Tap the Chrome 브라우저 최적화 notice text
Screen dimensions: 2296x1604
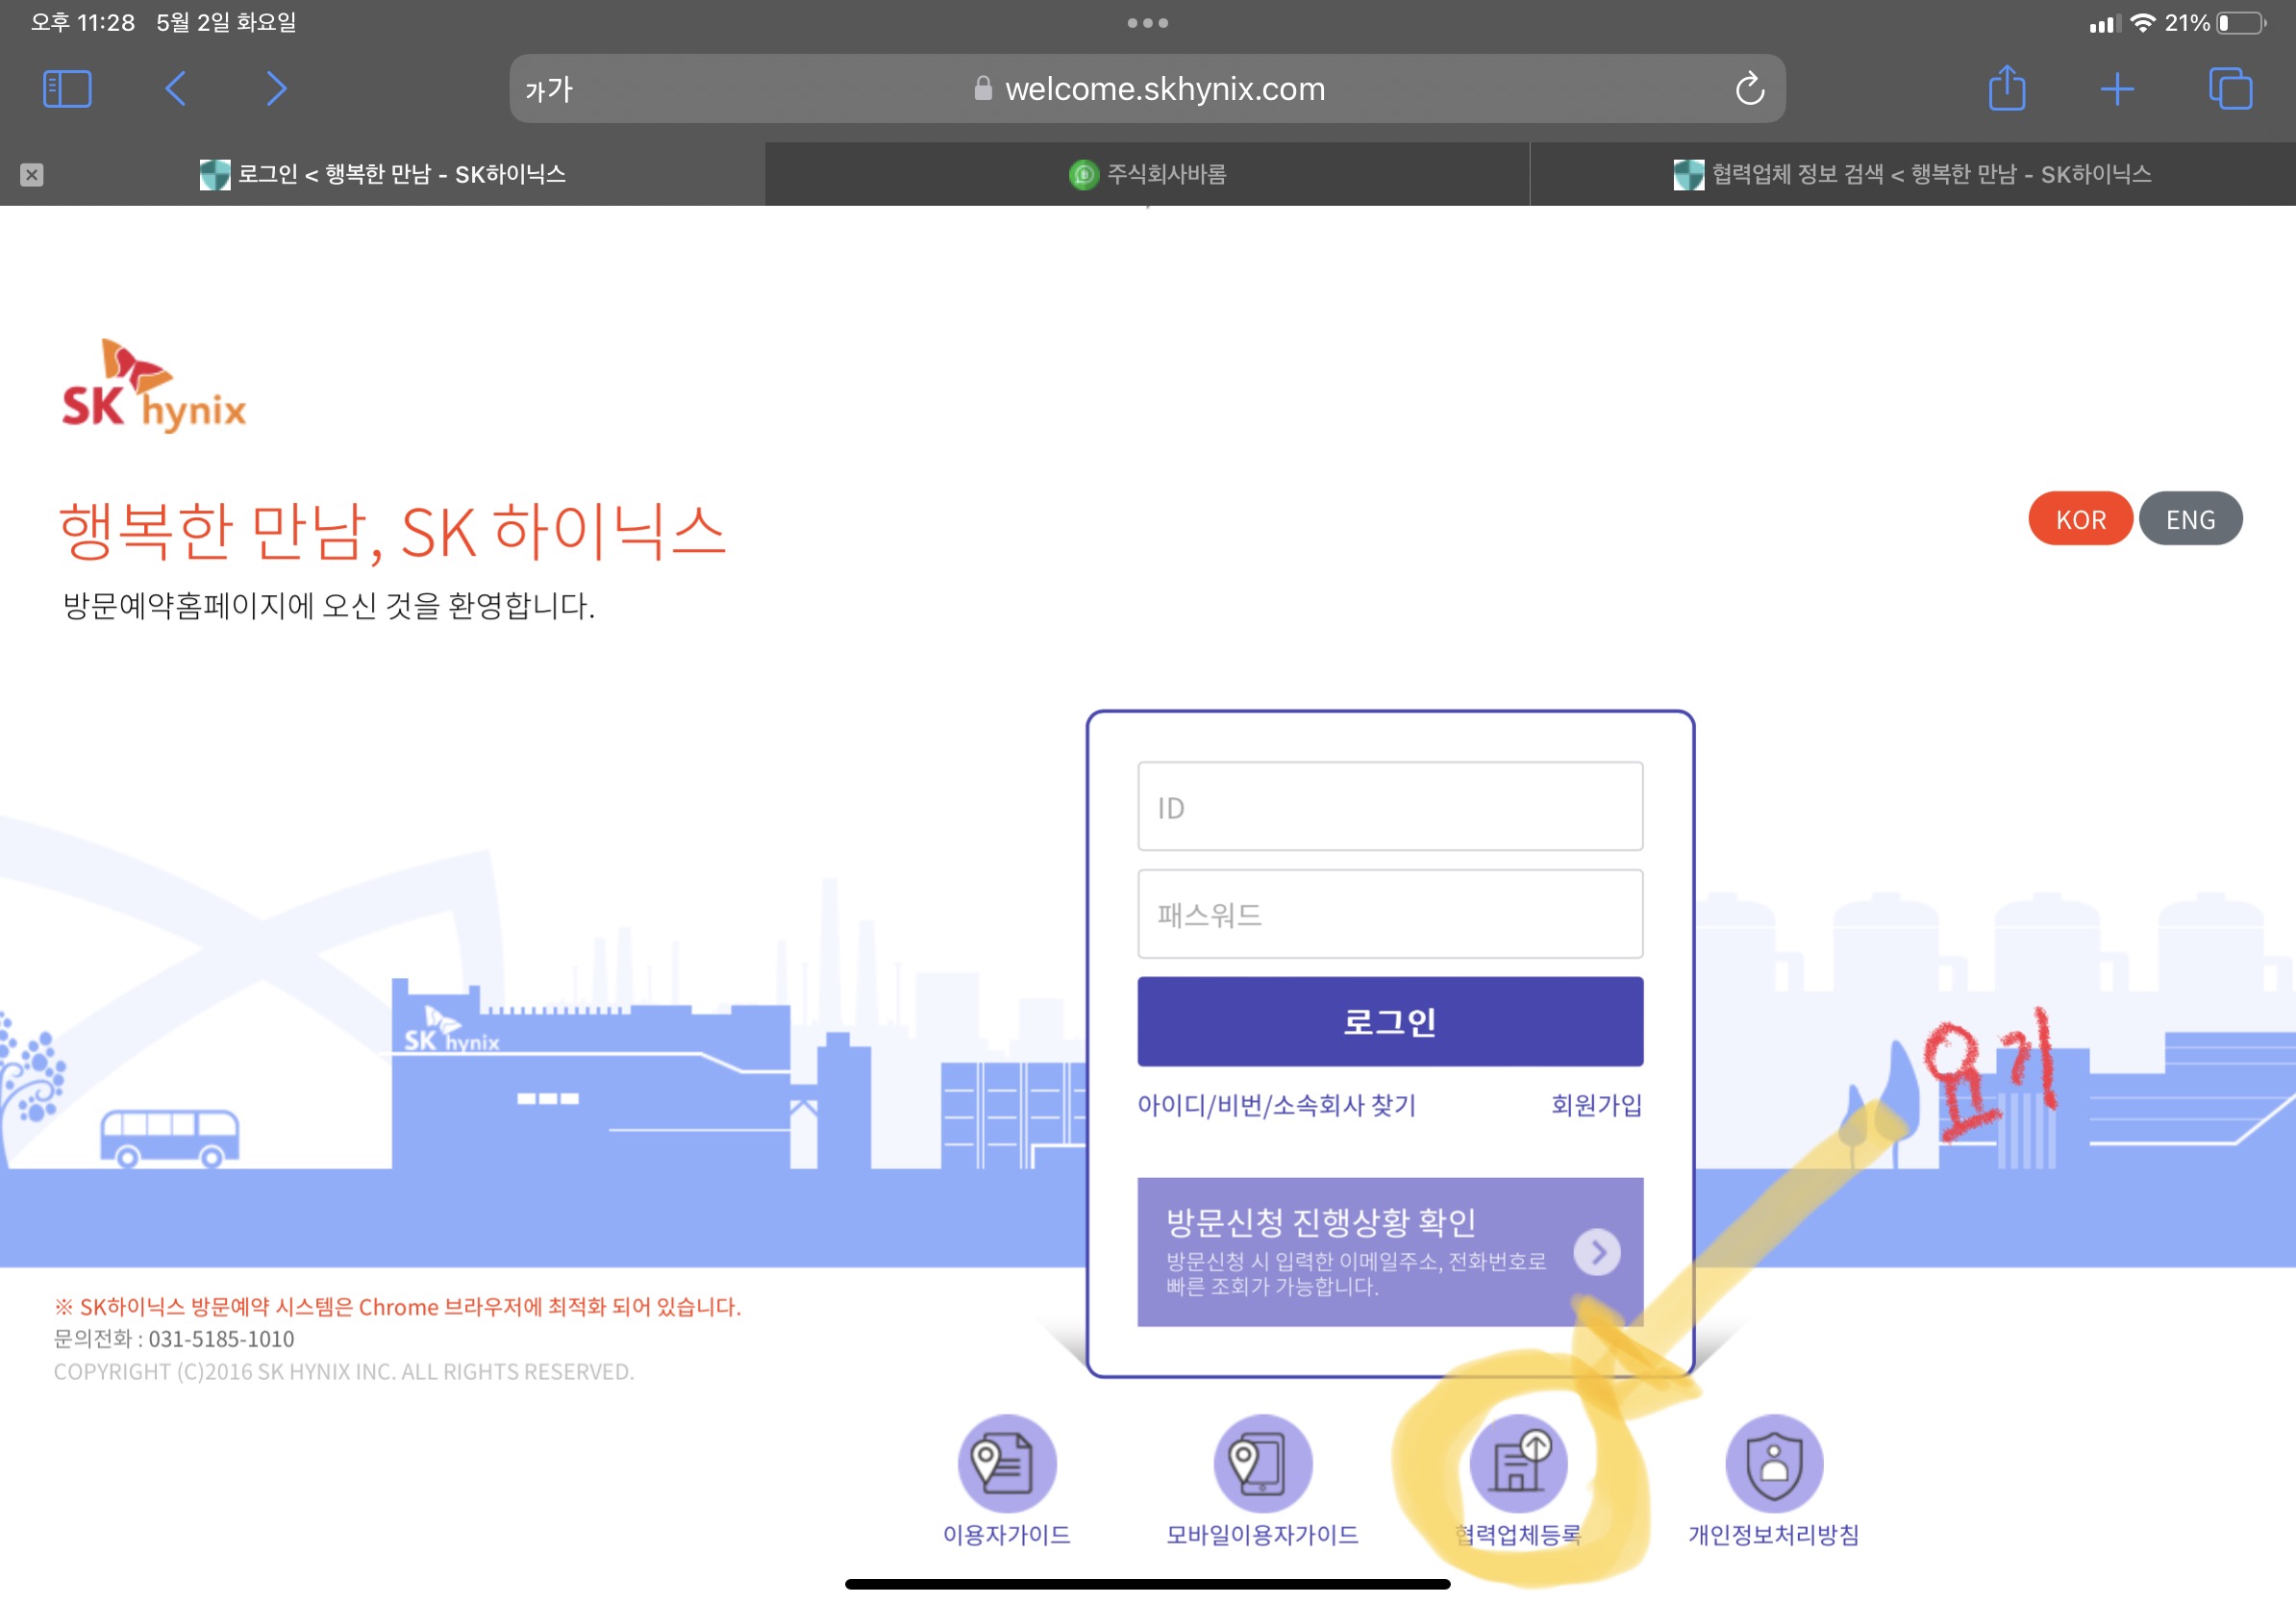coord(398,1307)
